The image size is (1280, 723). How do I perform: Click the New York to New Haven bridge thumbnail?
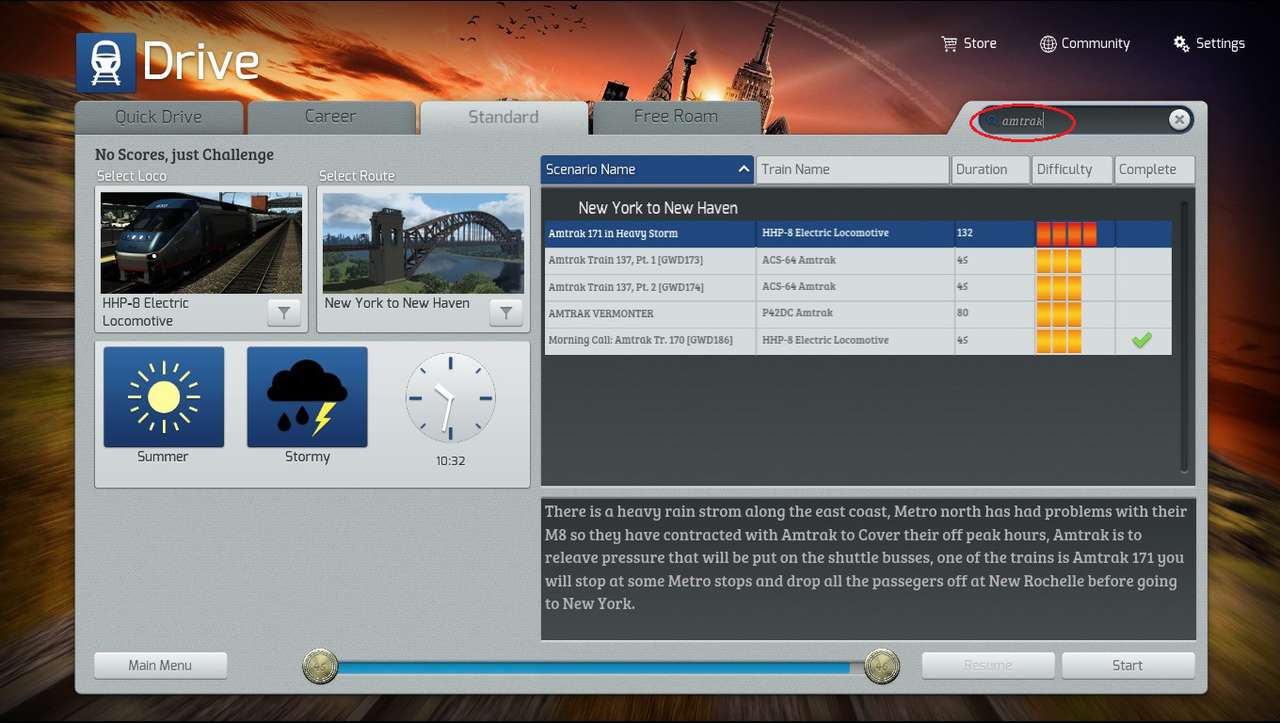pyautogui.click(x=423, y=243)
